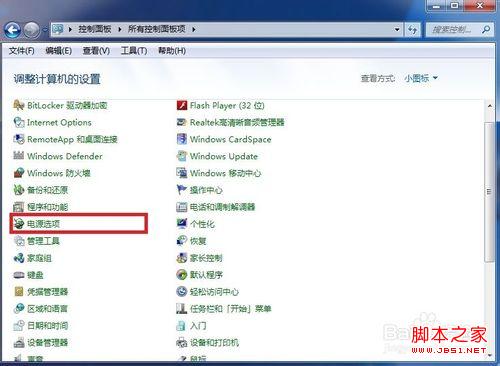This screenshot has width=500, height=366.
Task: Open Windows 防火墙 firewall icon
Action: tap(19, 173)
